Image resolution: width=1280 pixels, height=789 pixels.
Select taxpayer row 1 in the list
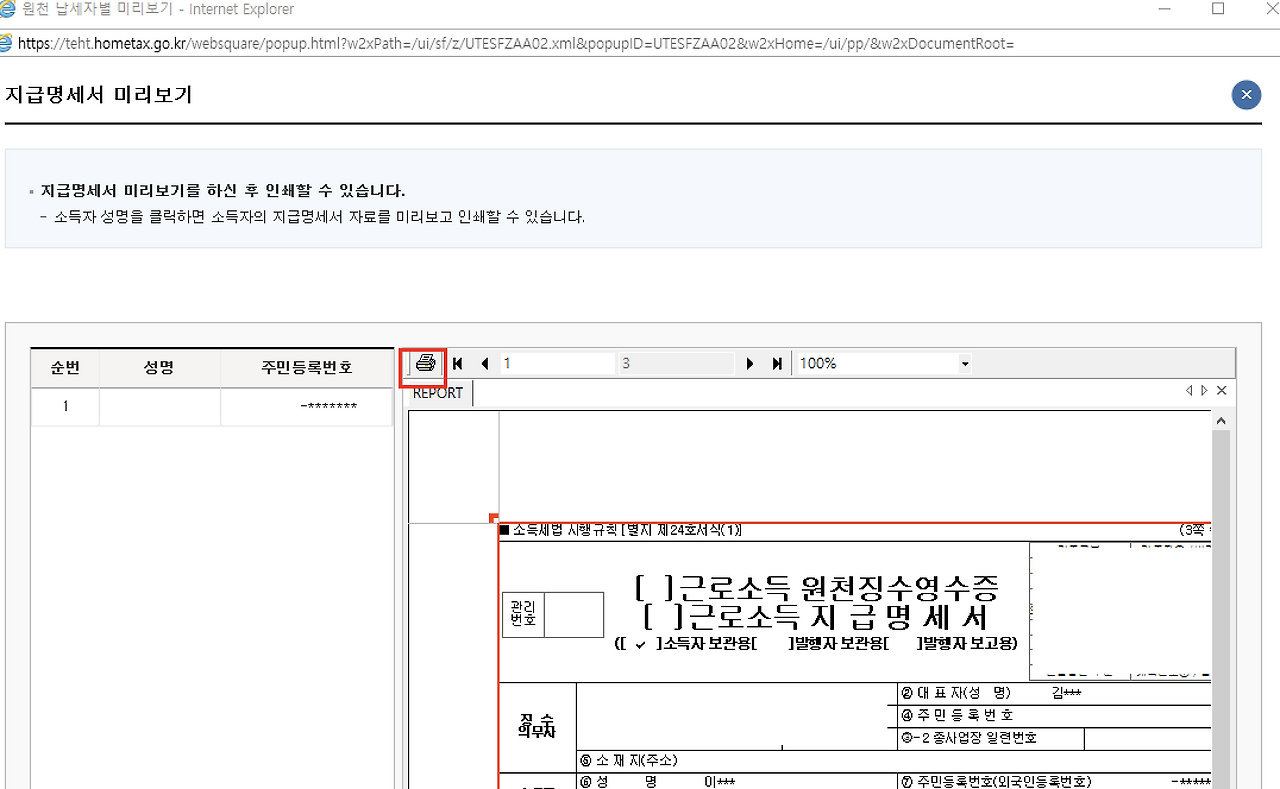tap(159, 406)
